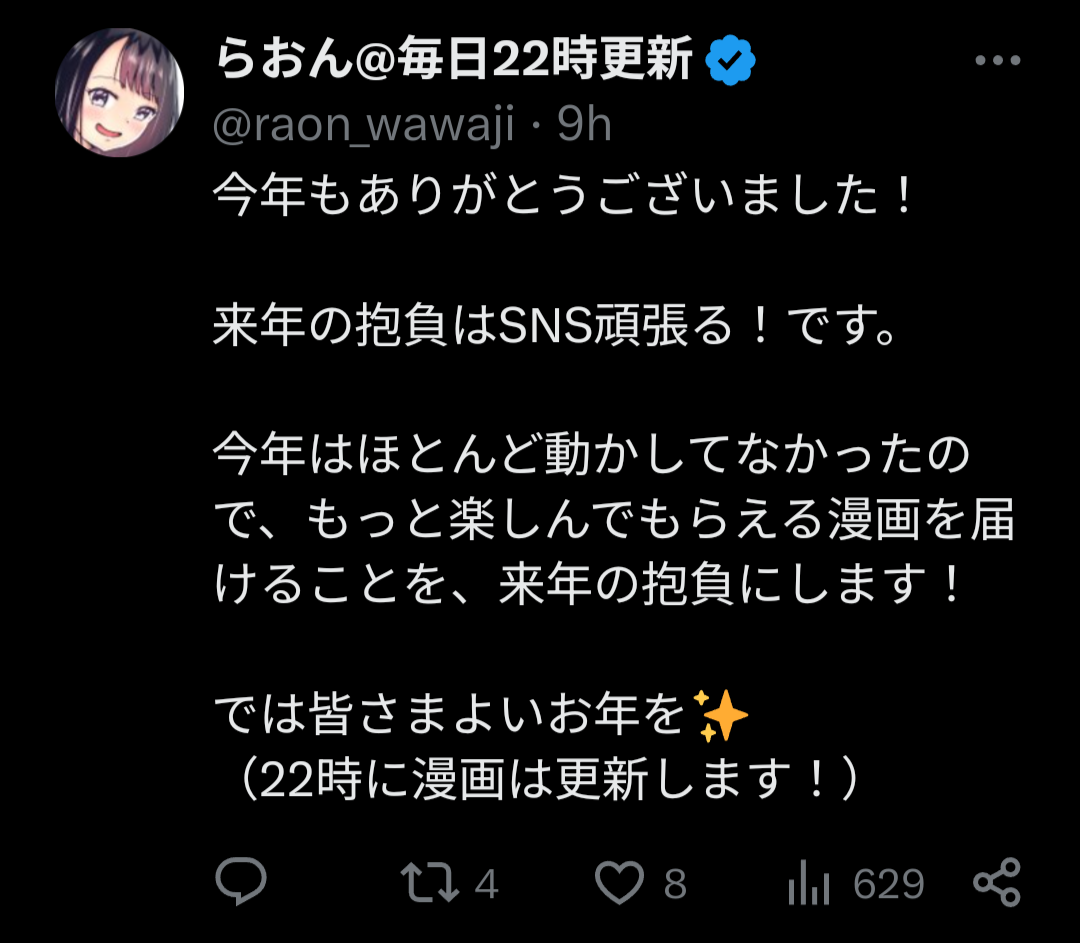Click the sentence 来年の抱負はSNS頑張る！です。
The height and width of the screenshot is (943, 1080).
tap(556, 324)
